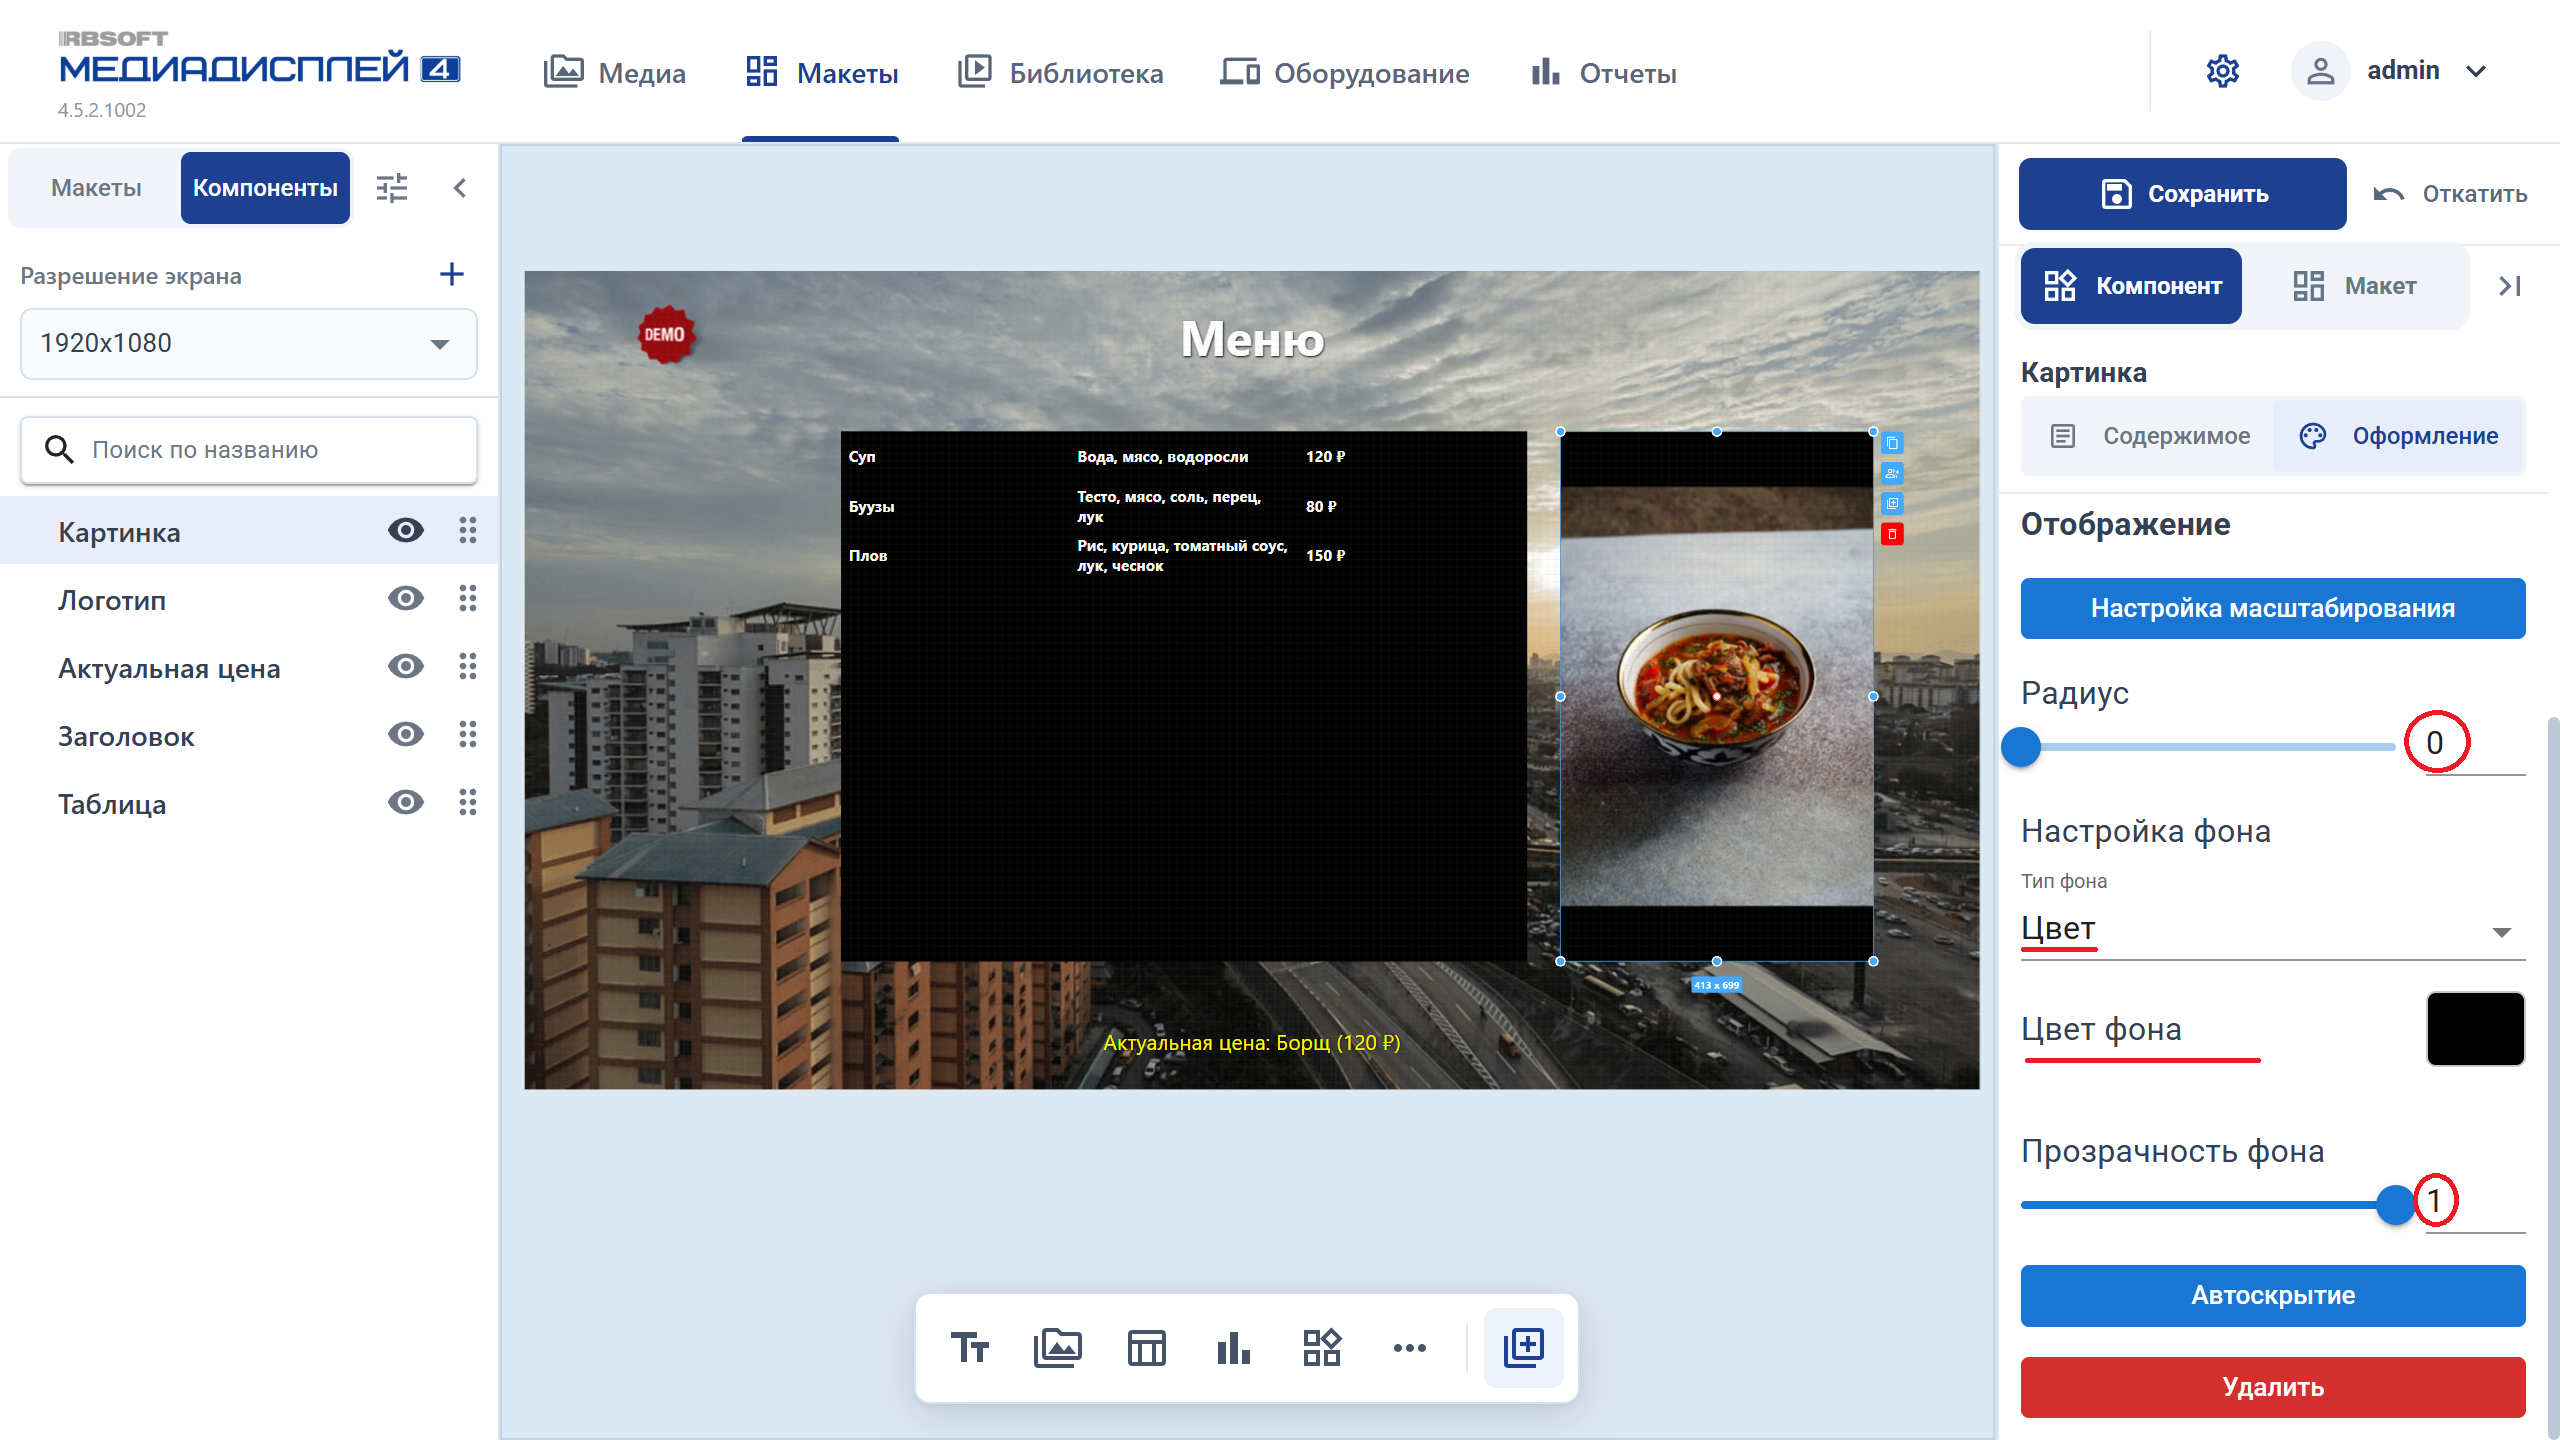Click the Сохранить button

click(x=2182, y=194)
